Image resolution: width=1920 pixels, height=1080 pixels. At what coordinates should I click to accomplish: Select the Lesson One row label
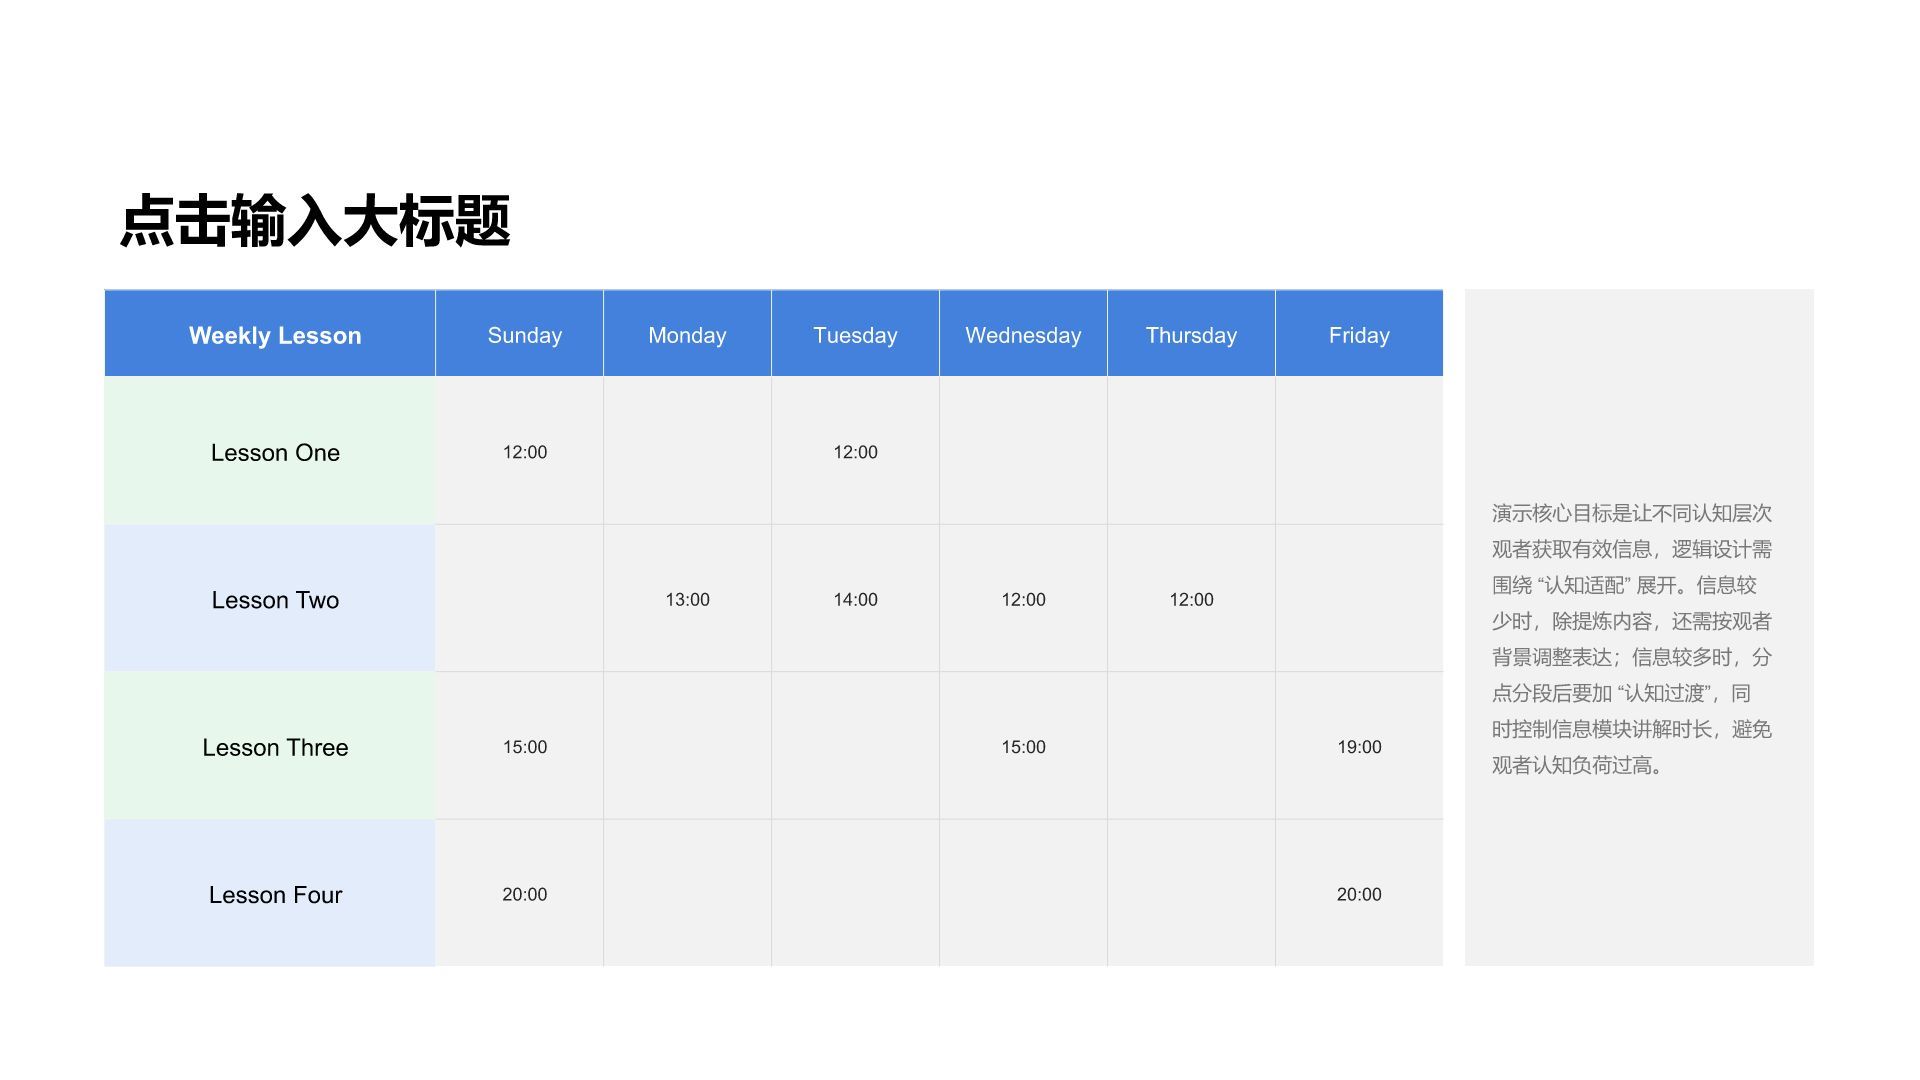coord(274,452)
